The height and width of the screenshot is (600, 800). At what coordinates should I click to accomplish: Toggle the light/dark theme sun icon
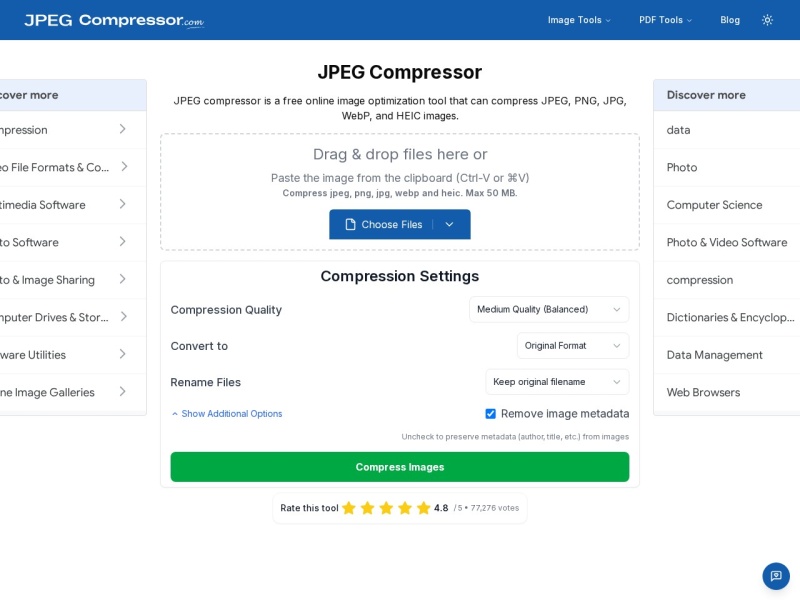767,20
